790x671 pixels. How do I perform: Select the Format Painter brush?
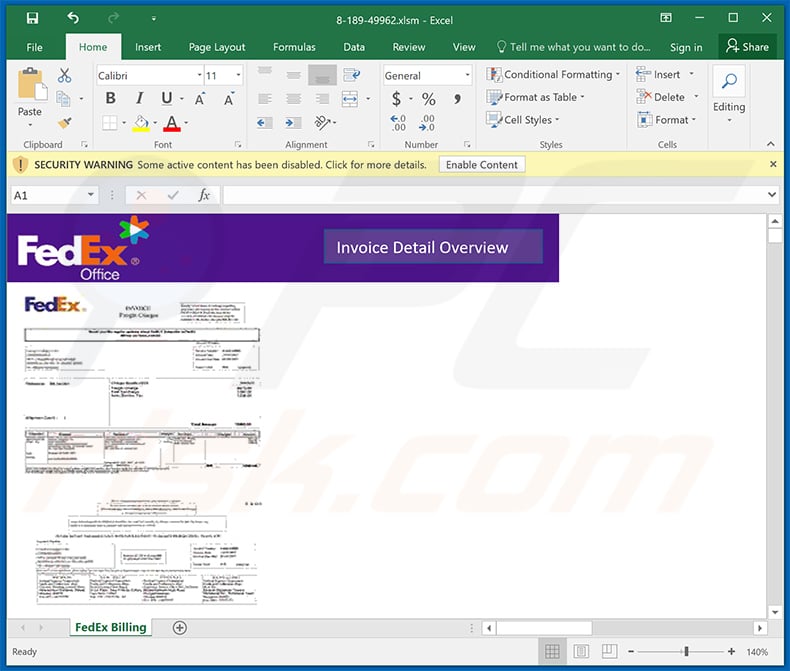[64, 122]
